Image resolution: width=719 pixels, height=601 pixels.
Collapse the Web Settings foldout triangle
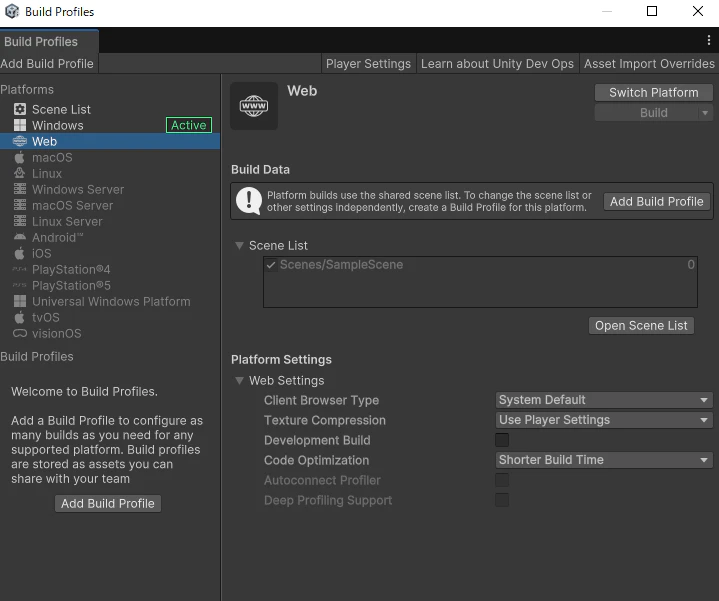(239, 380)
